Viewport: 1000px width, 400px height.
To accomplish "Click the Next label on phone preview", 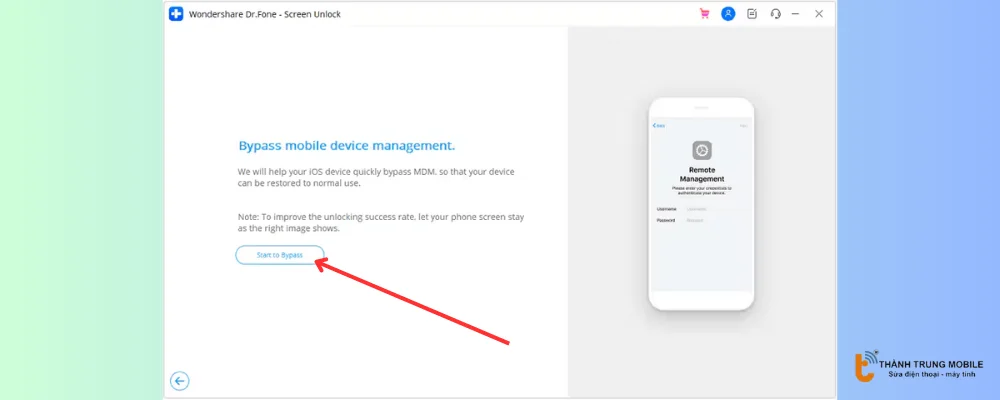I will point(744,125).
